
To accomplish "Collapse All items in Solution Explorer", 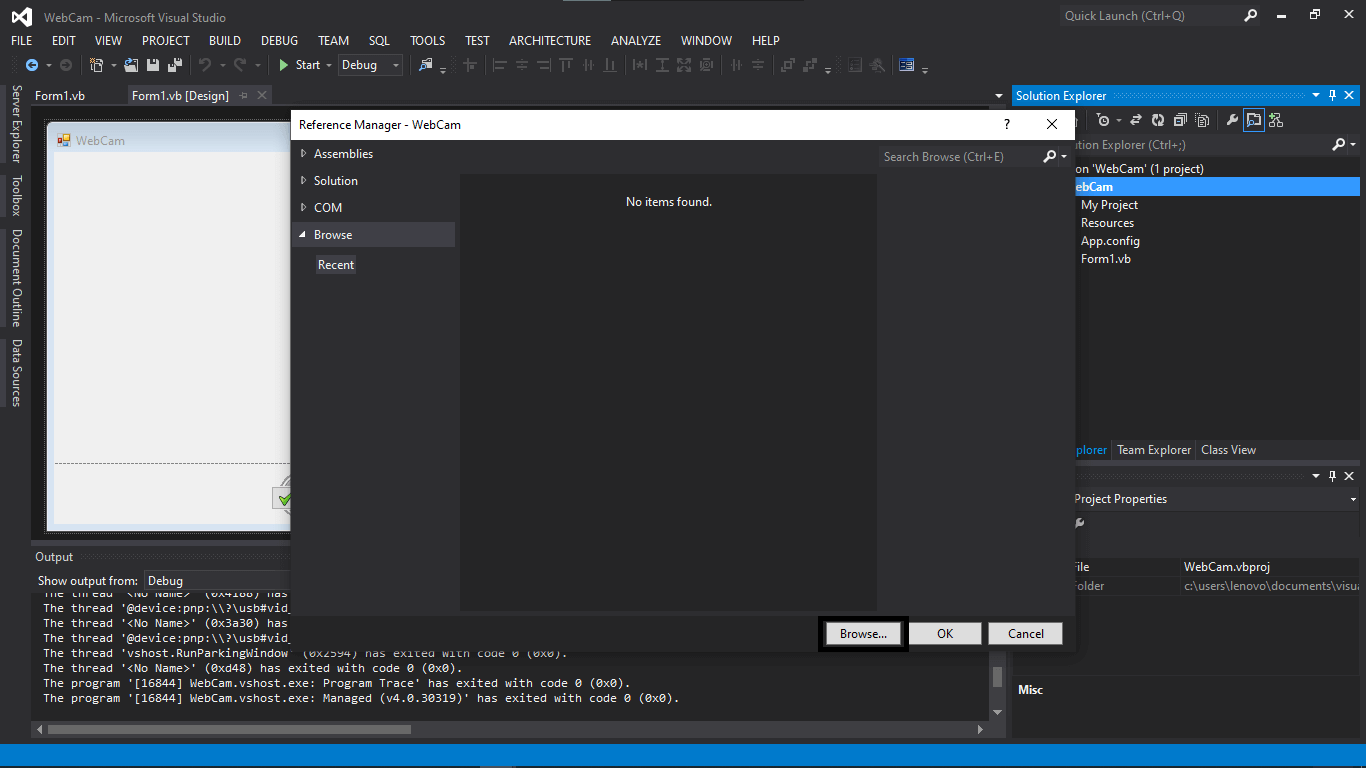I will point(1180,120).
